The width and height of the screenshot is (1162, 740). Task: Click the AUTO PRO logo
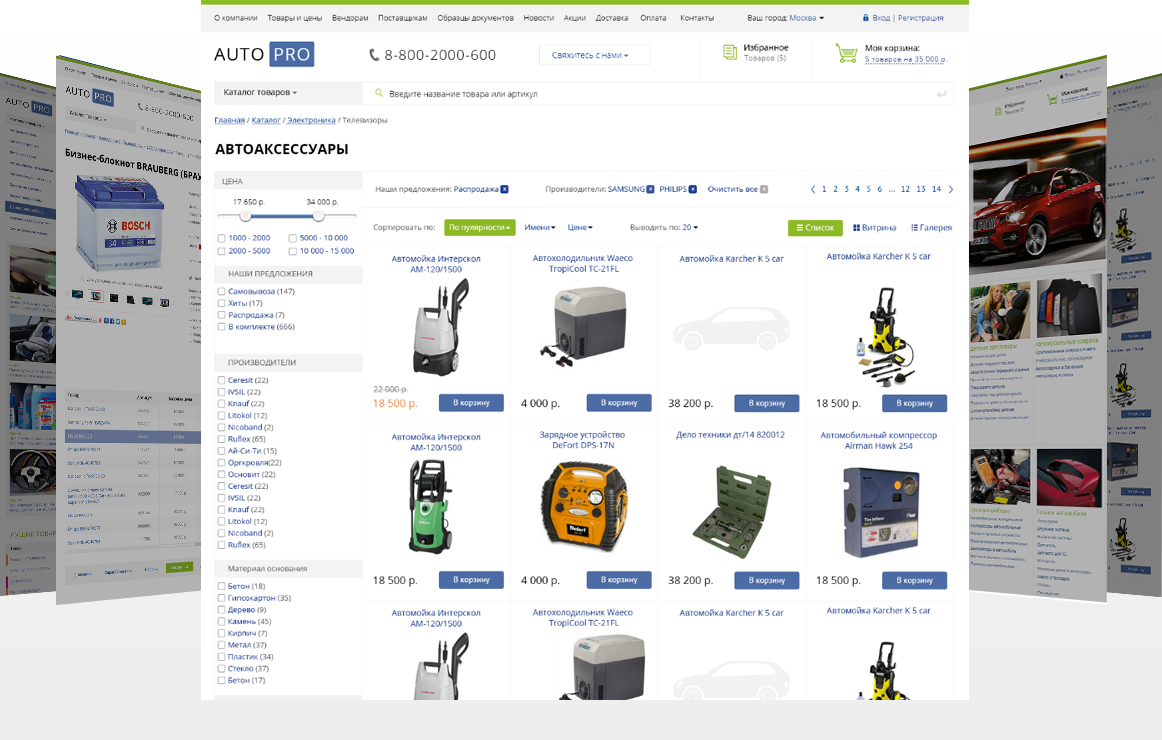tap(264, 55)
